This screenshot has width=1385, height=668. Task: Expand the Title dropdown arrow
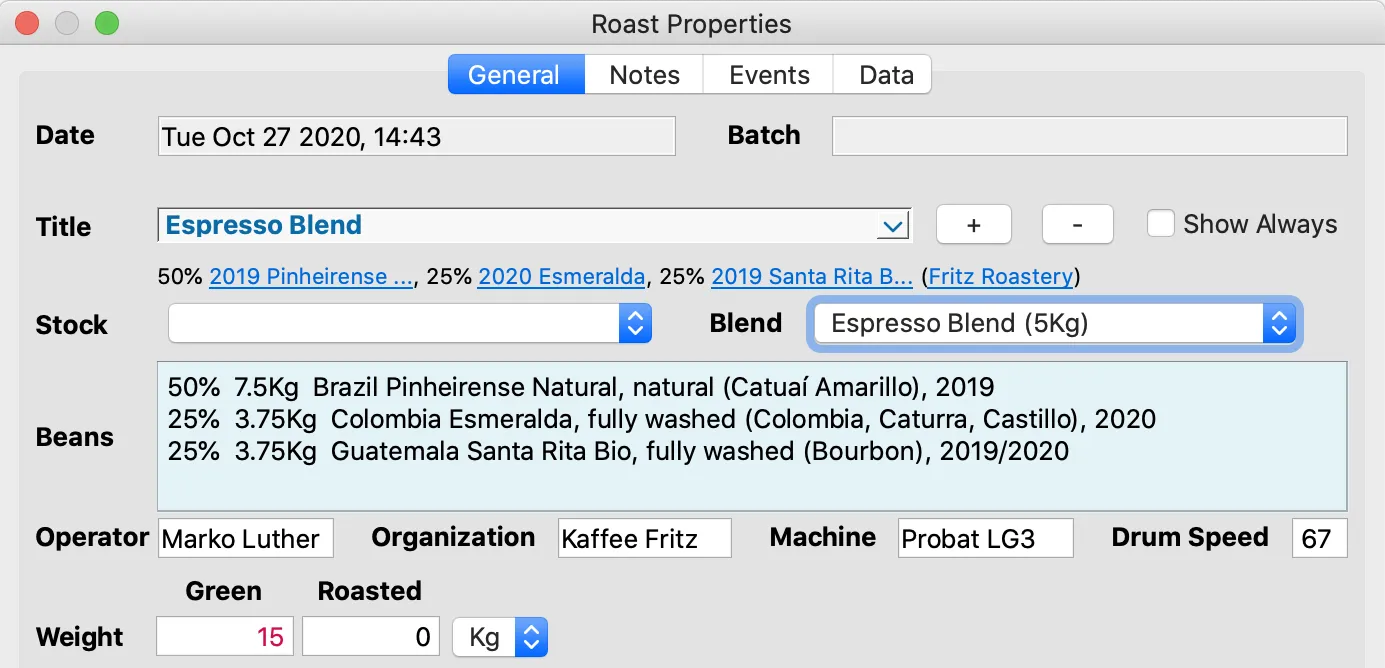pyautogui.click(x=892, y=226)
